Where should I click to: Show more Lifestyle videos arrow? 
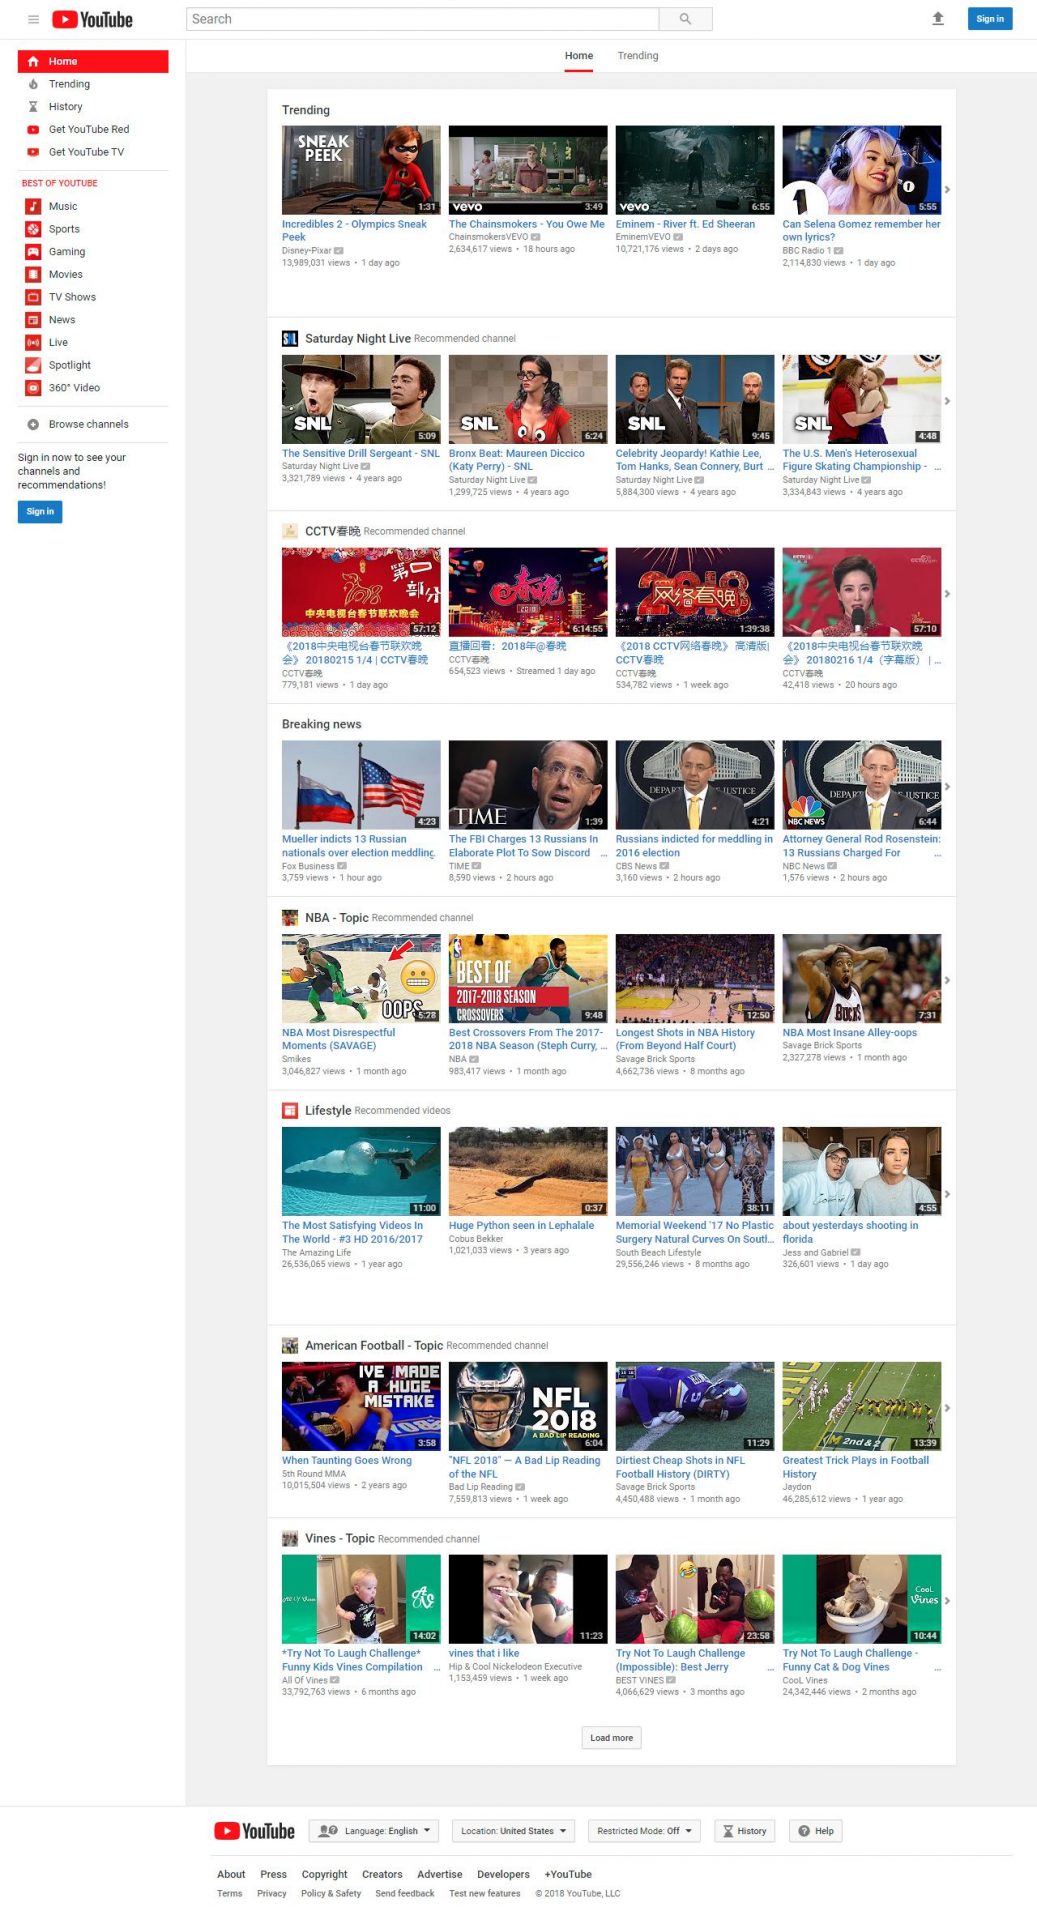(x=947, y=1194)
